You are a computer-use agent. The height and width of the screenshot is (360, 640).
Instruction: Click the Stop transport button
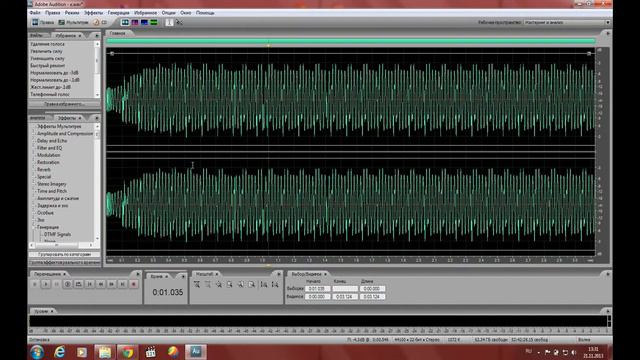click(35, 284)
